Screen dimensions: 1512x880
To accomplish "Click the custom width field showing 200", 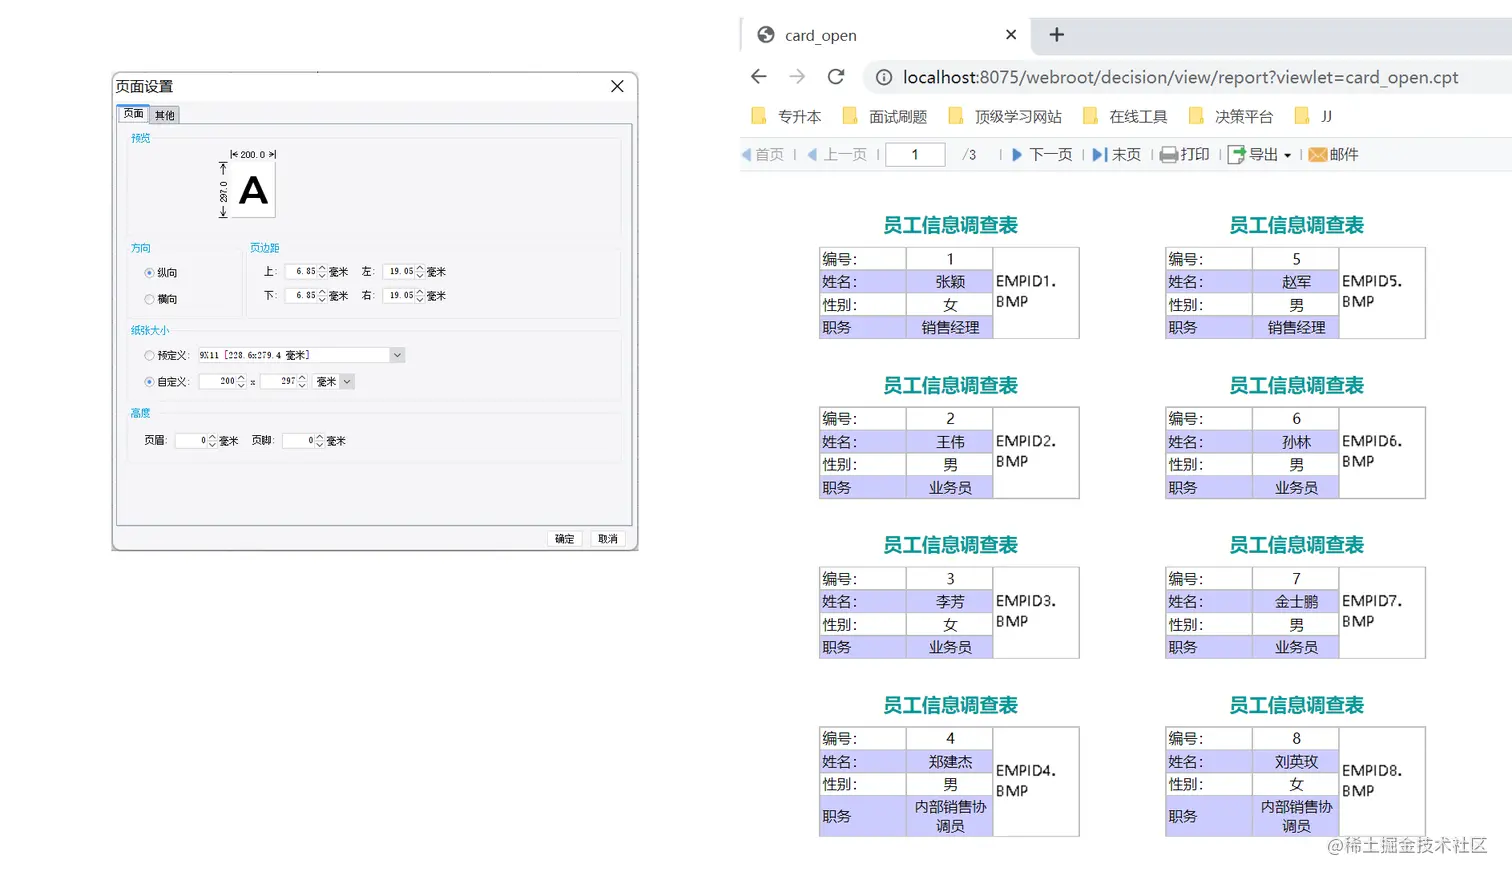I will pyautogui.click(x=218, y=381).
